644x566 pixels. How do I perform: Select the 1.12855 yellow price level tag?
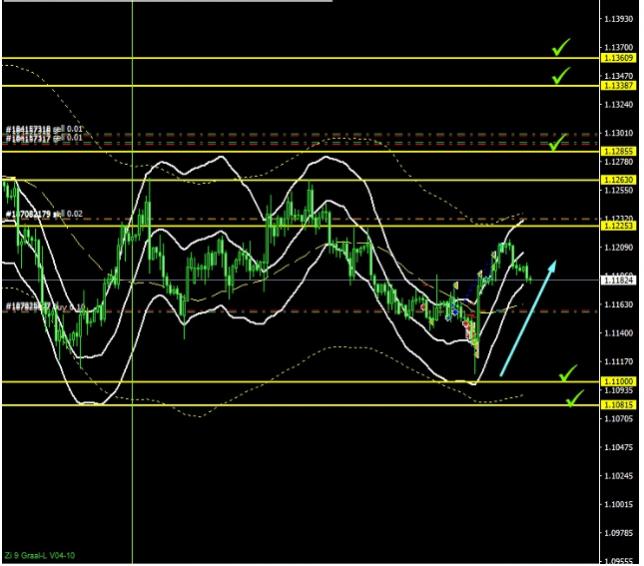pos(618,152)
